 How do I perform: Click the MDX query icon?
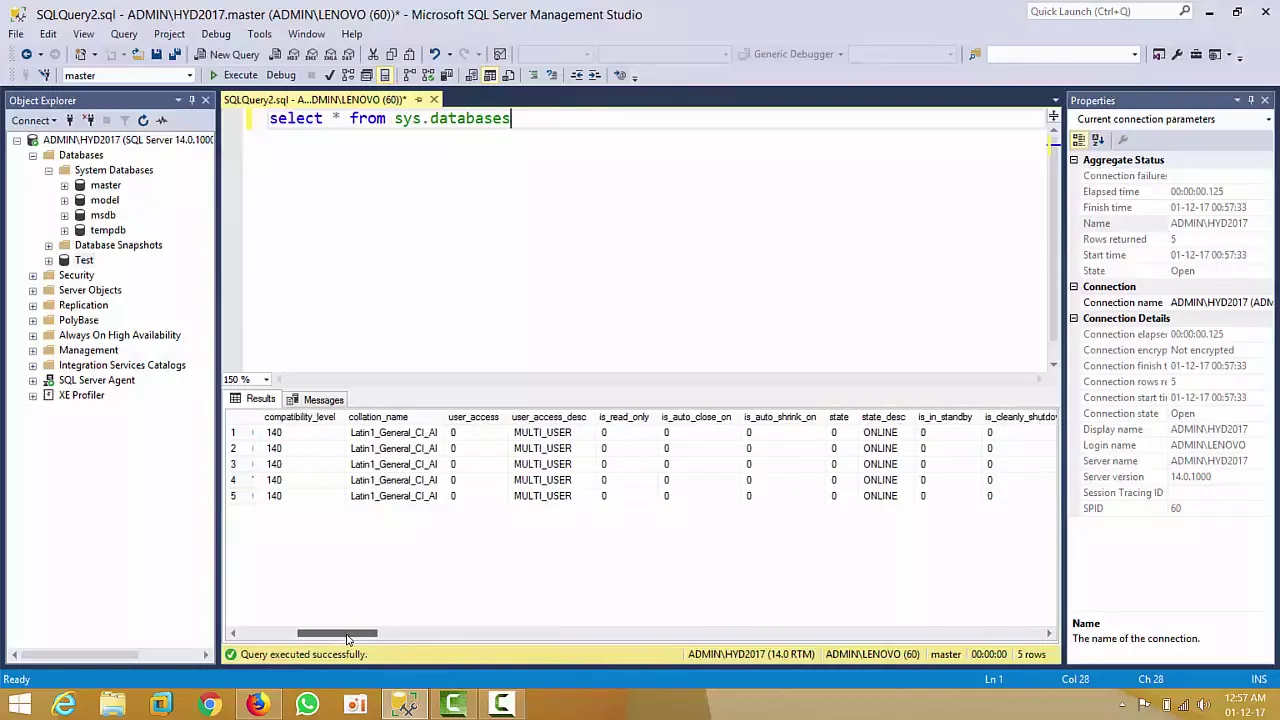click(x=294, y=54)
